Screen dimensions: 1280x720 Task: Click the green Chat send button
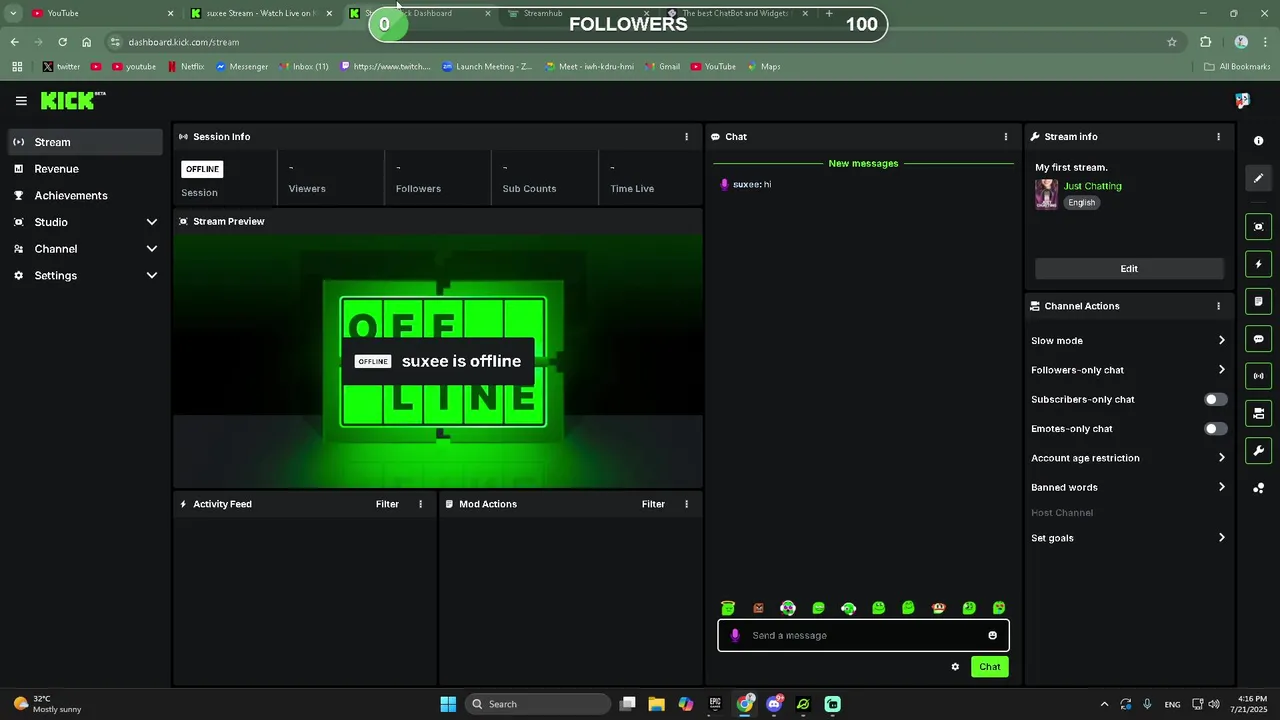tap(989, 667)
